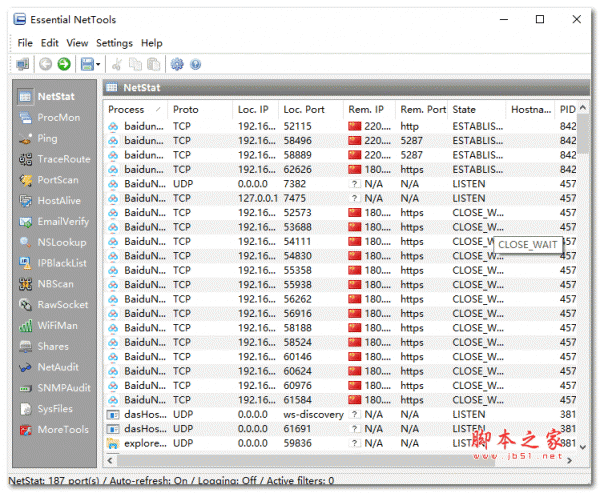Viewport: 600px width, 493px height.
Task: Select the dasHost row with port 61691
Action: pyautogui.click(x=341, y=429)
